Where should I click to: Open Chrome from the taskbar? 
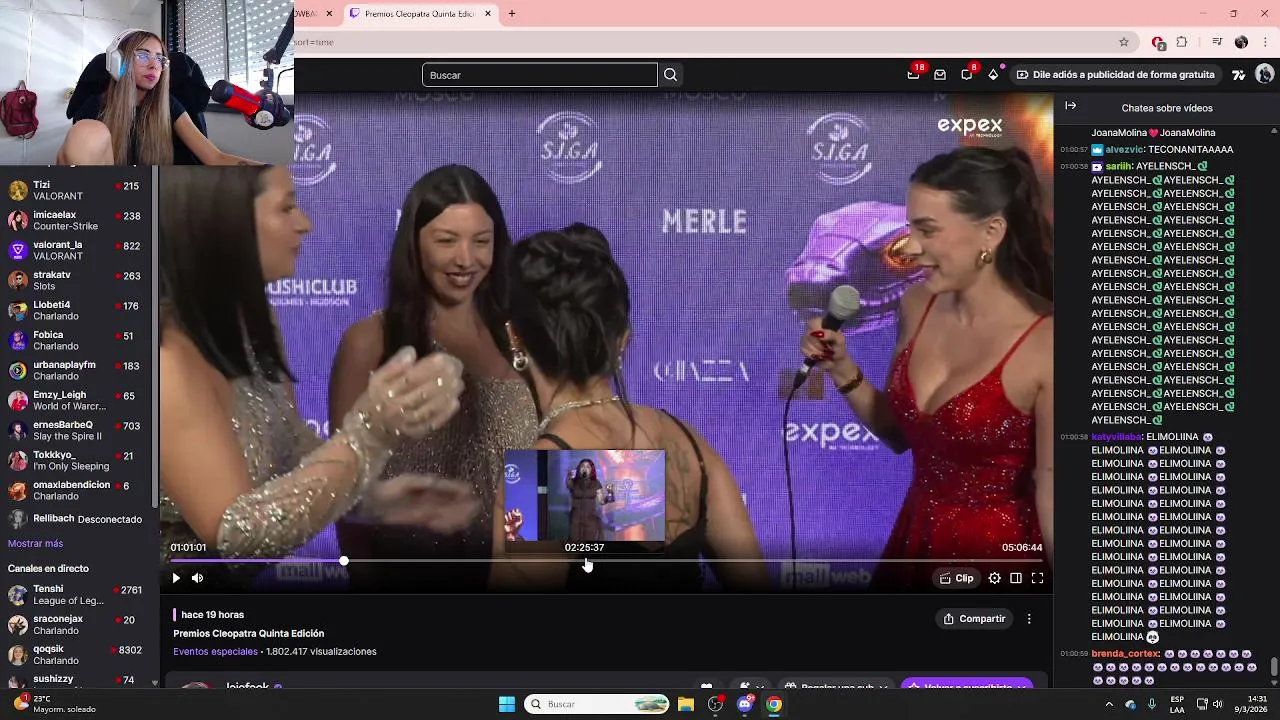(774, 704)
